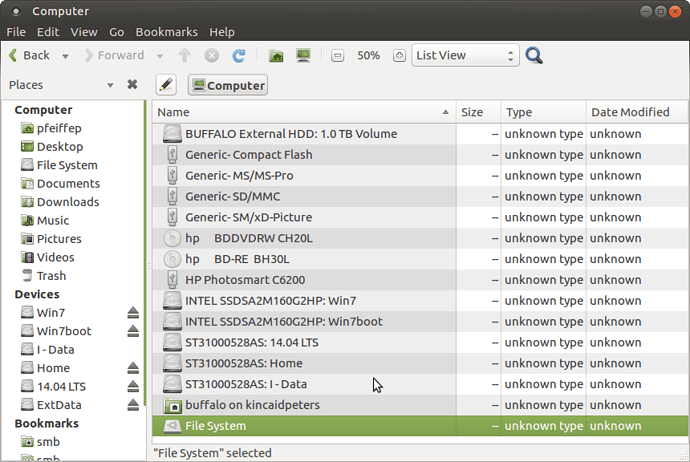690x462 pixels.
Task: Click the highlighted File System row
Action: pos(420,426)
